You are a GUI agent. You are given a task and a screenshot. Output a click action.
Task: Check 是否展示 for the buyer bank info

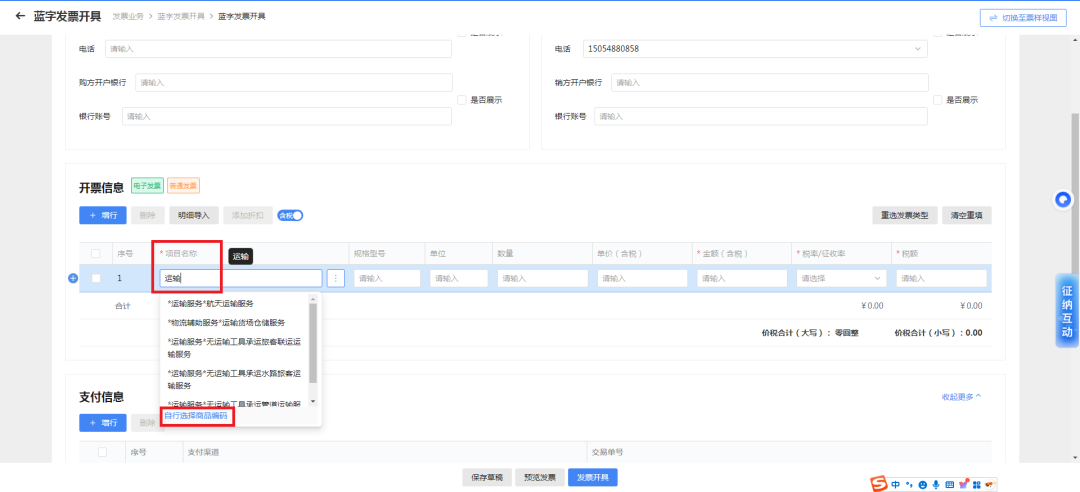point(462,100)
